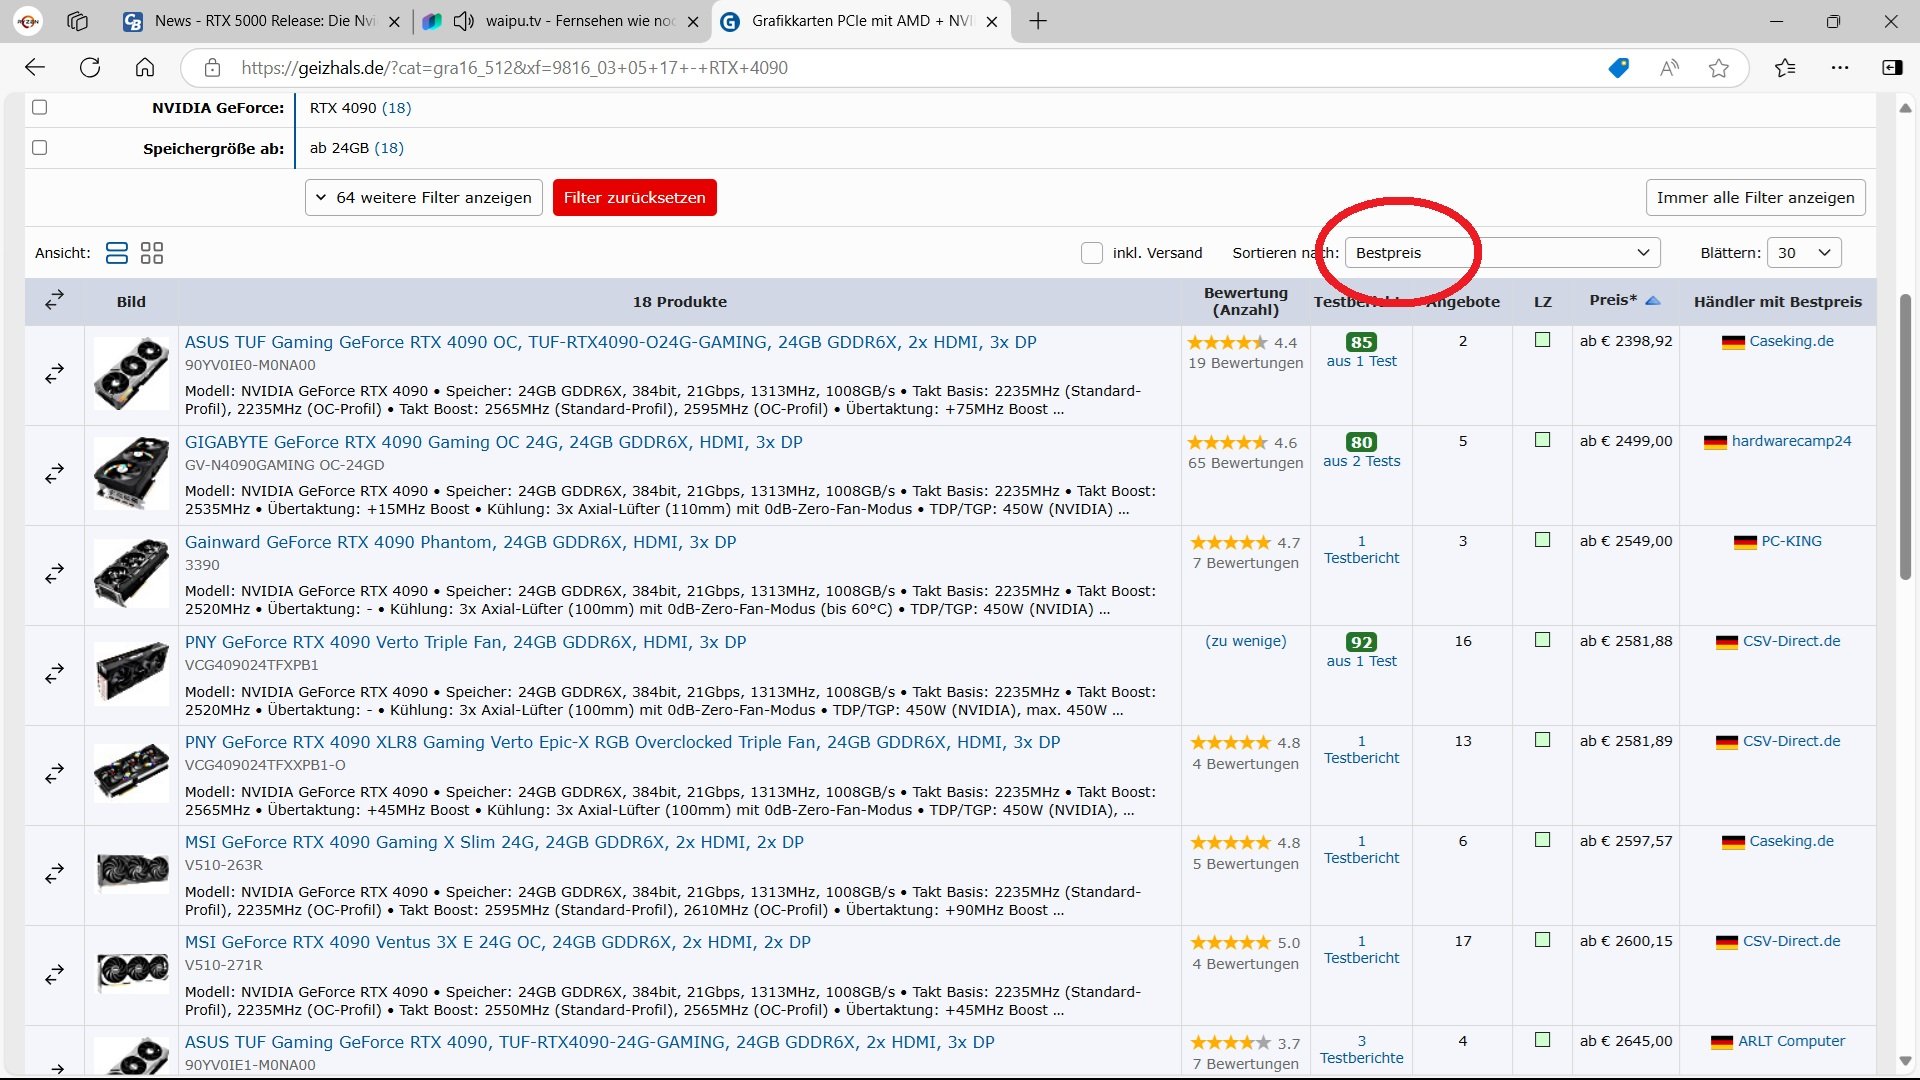Switch to grid view layout icon
This screenshot has height=1080, width=1920.
152,253
